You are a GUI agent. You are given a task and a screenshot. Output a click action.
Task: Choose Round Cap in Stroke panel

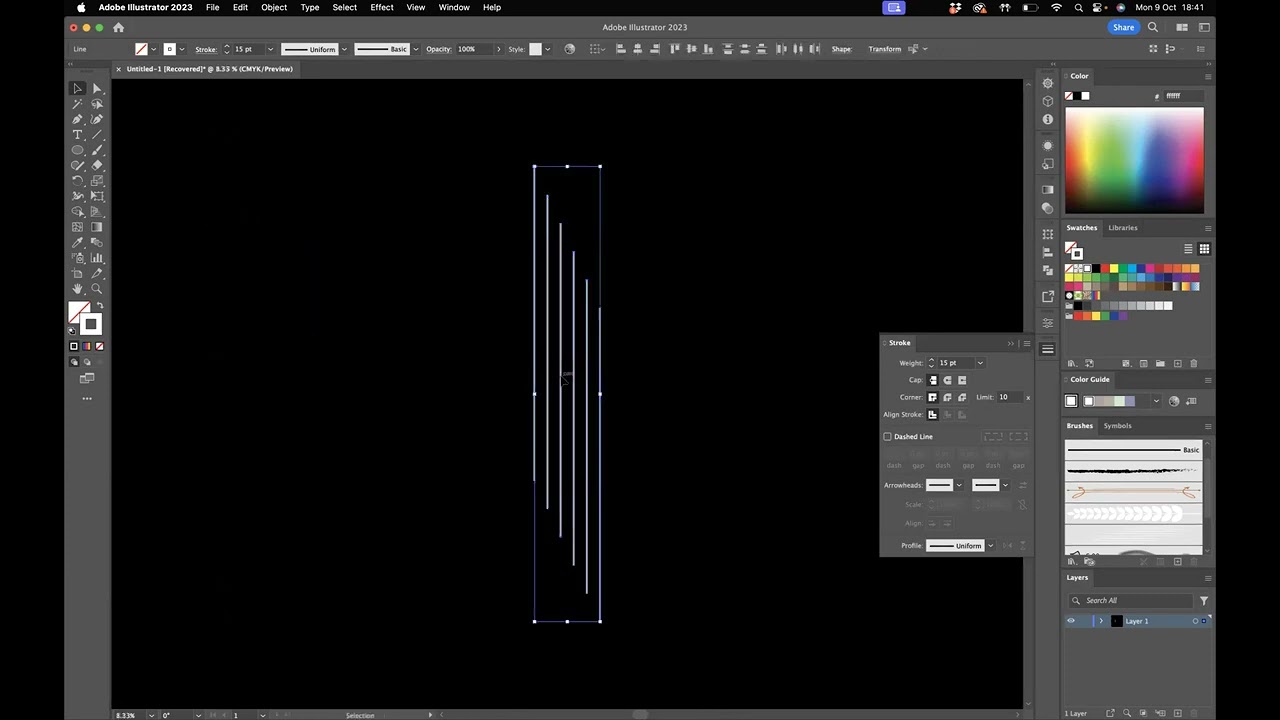coord(947,380)
